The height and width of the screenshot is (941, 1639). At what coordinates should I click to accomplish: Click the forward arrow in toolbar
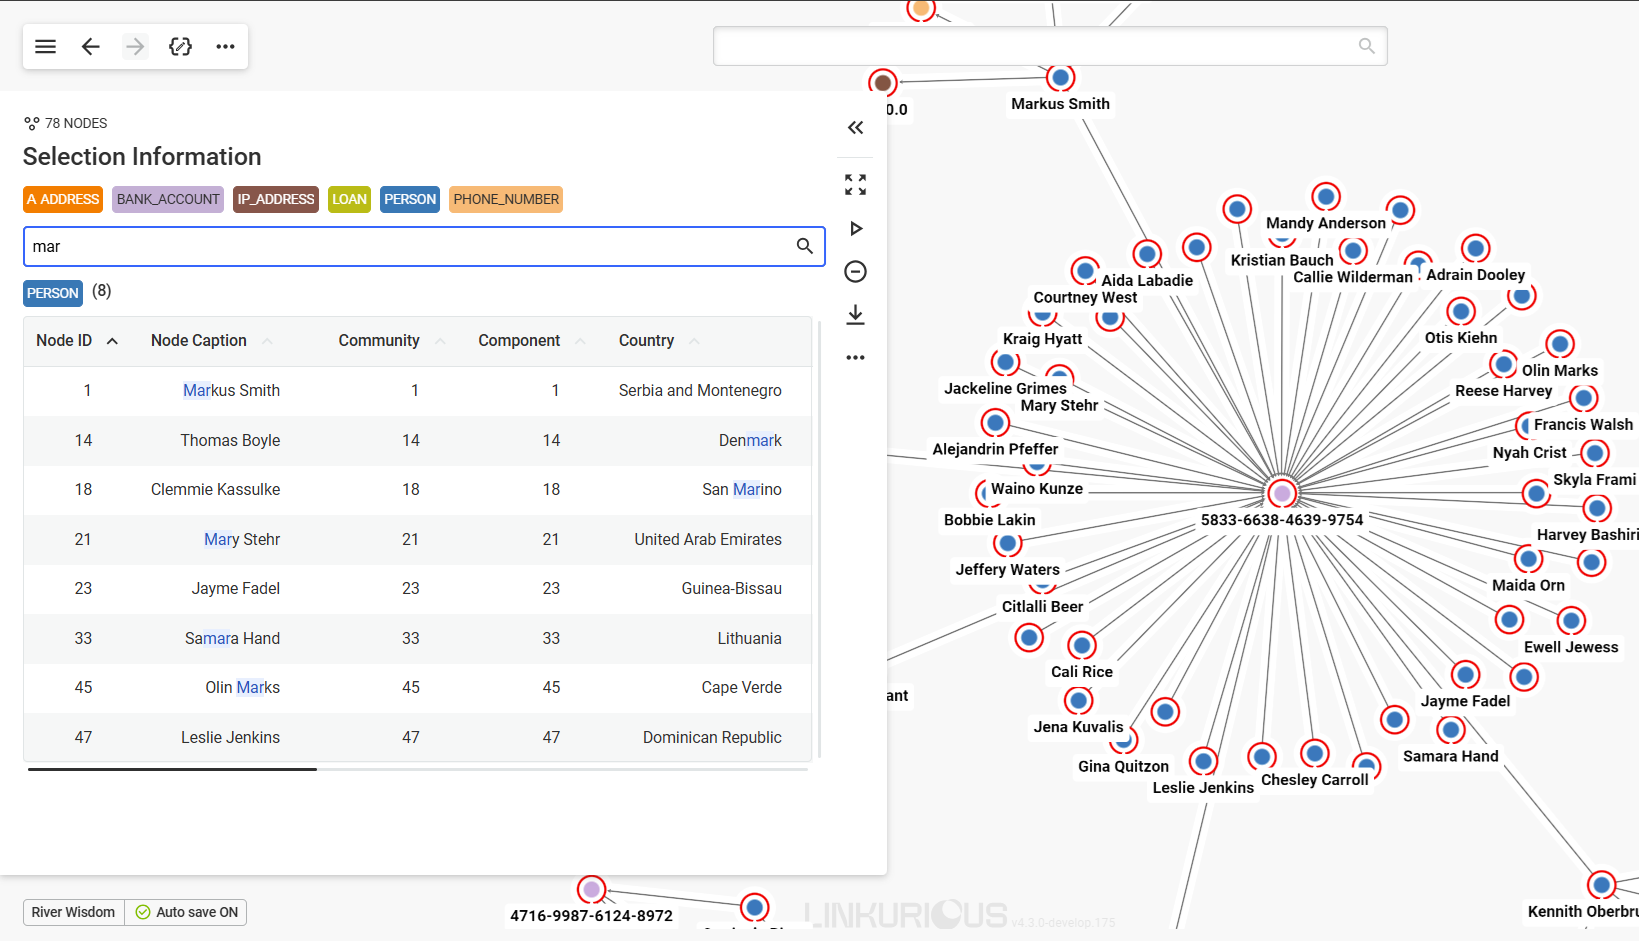click(x=135, y=47)
